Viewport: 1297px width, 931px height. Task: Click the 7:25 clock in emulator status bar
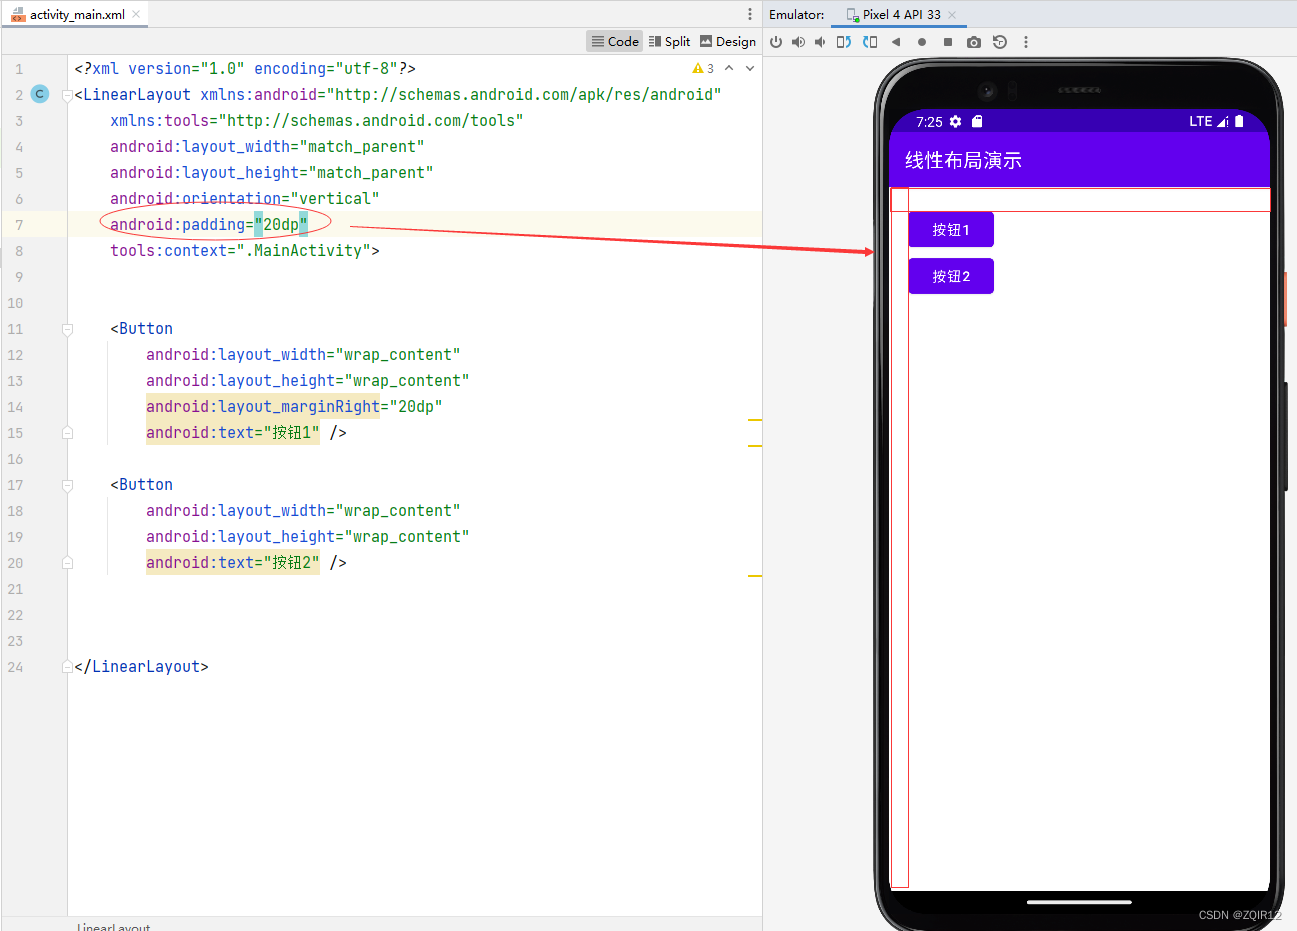pos(929,122)
